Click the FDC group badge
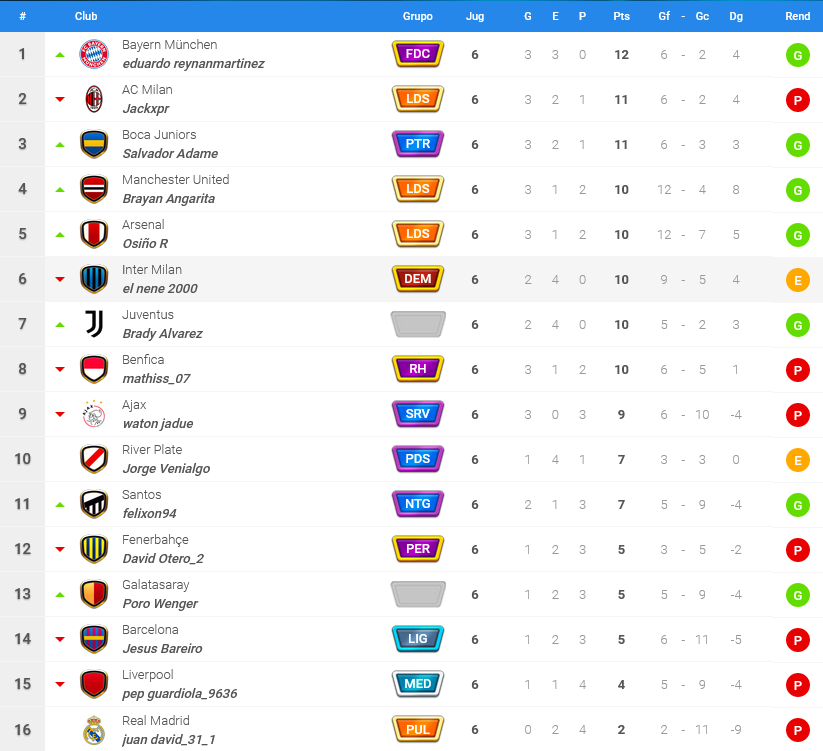This screenshot has height=751, width=823. coord(418,54)
